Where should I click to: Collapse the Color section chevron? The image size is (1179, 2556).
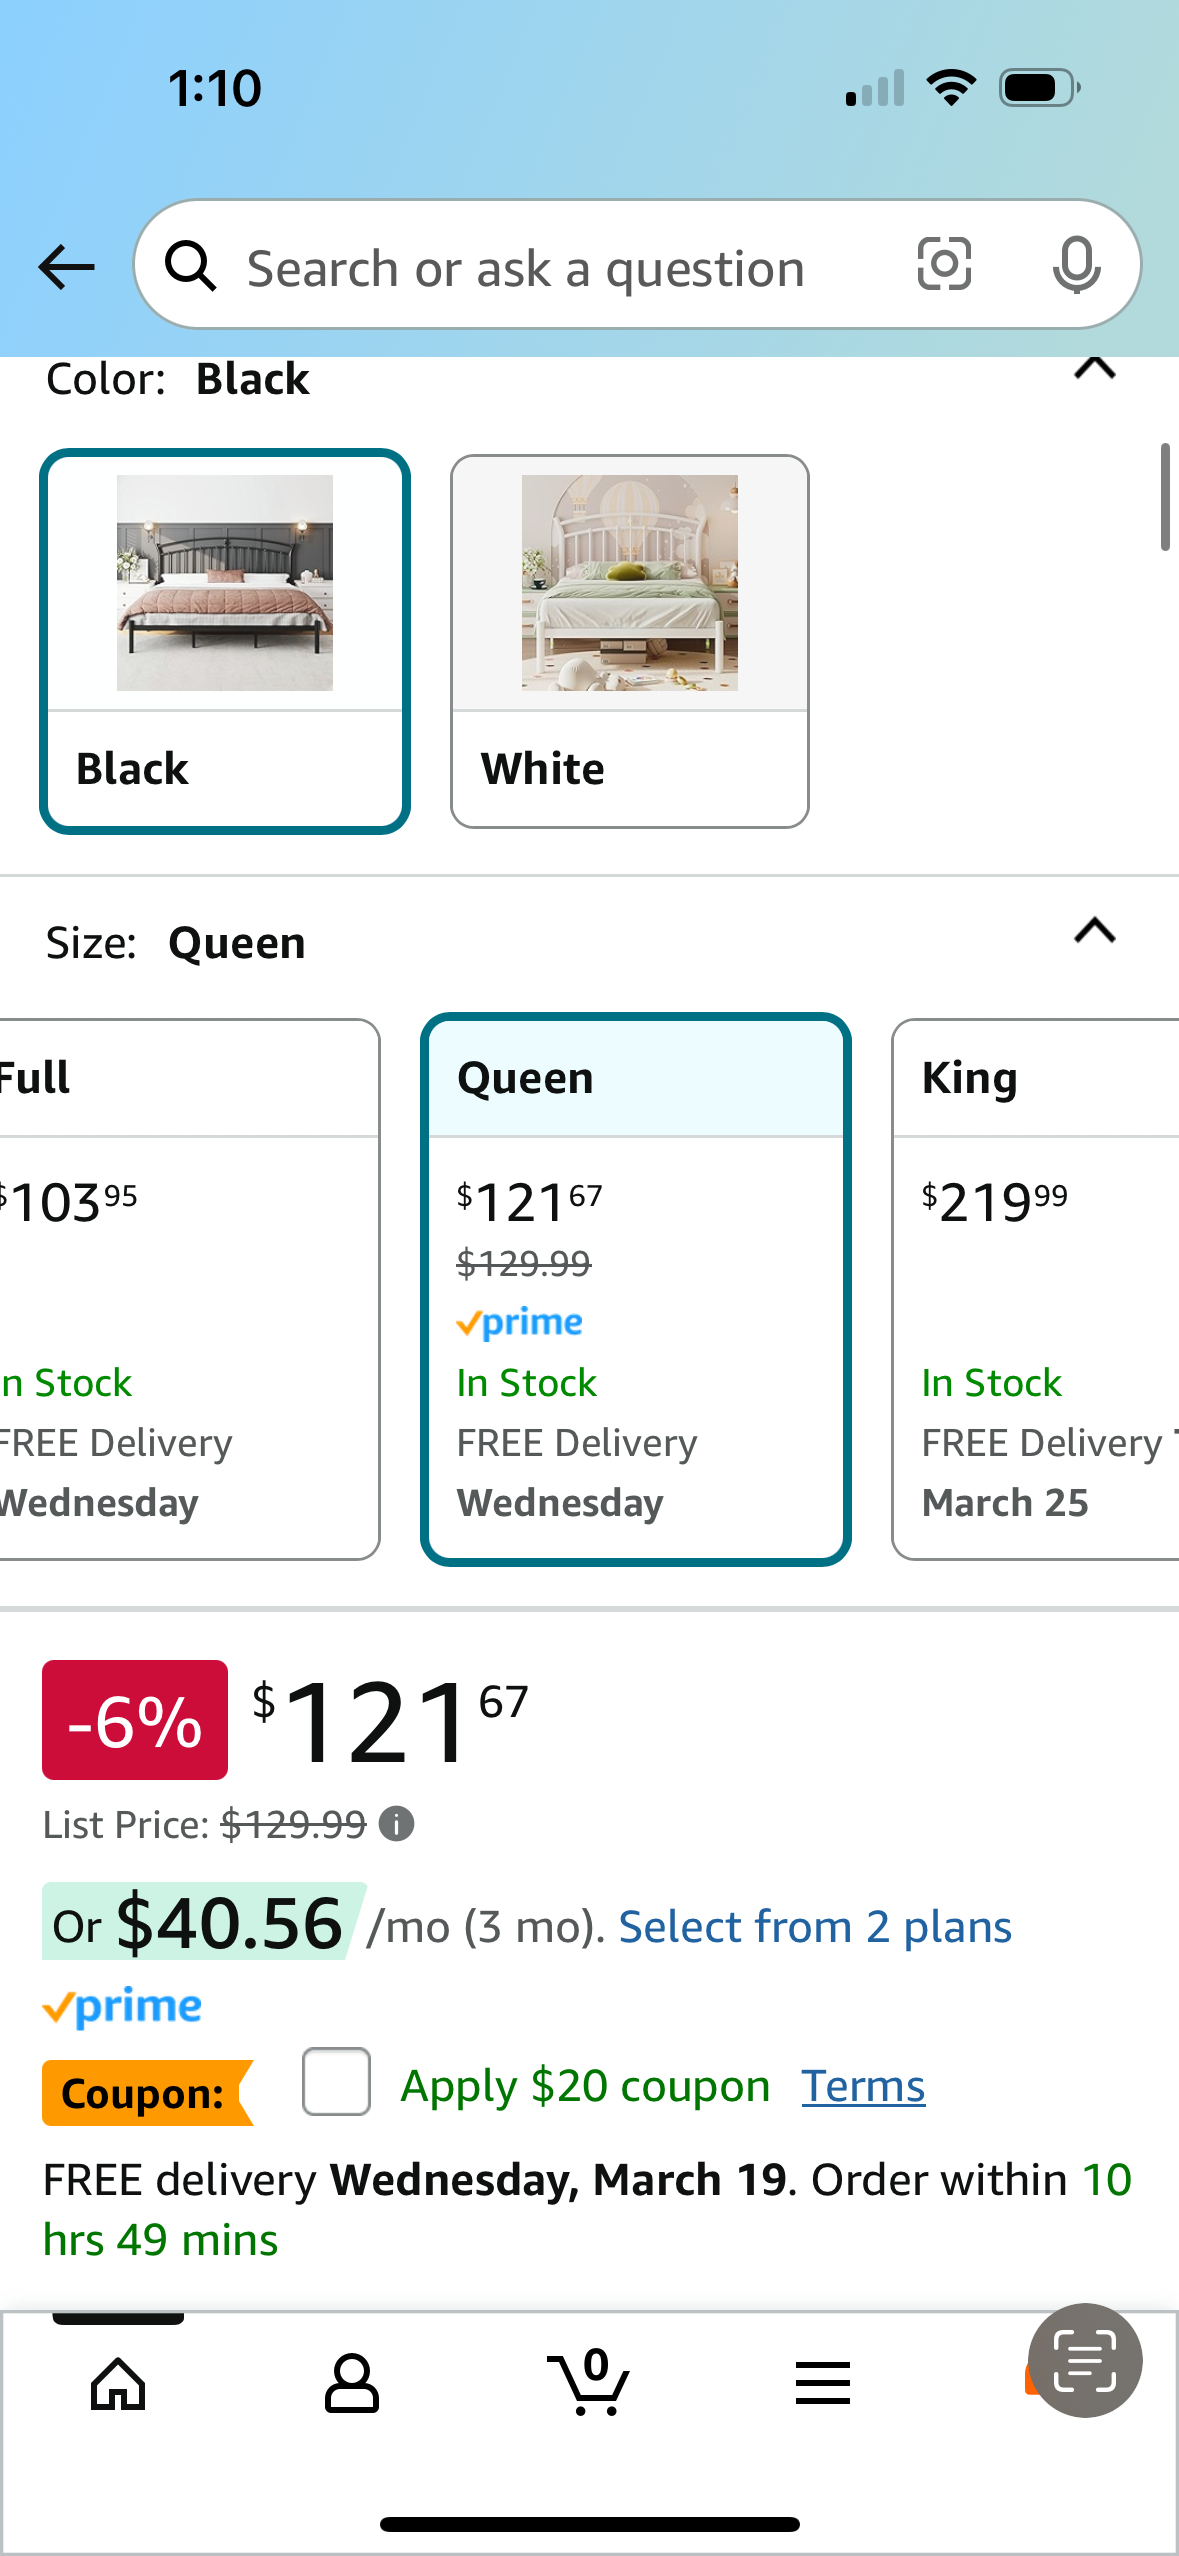[1095, 369]
